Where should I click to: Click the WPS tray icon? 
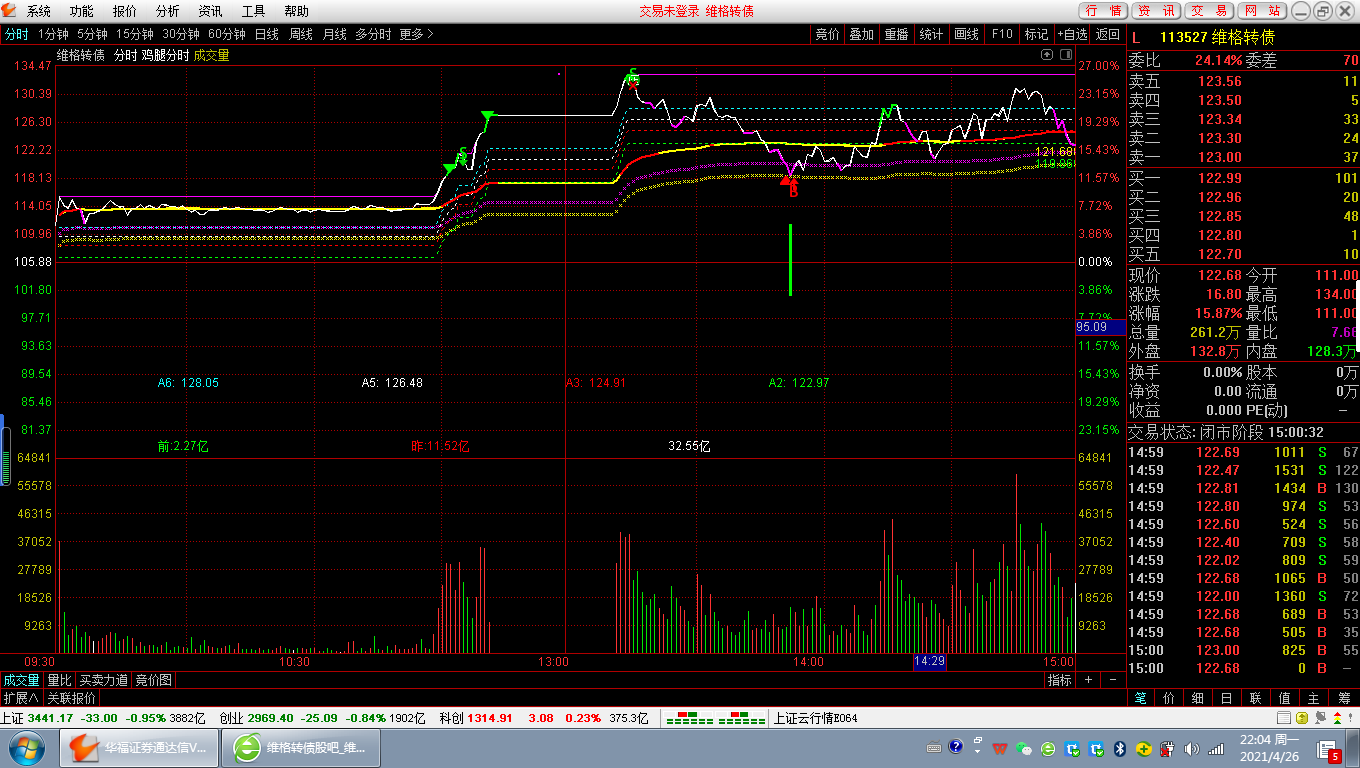(1001, 749)
